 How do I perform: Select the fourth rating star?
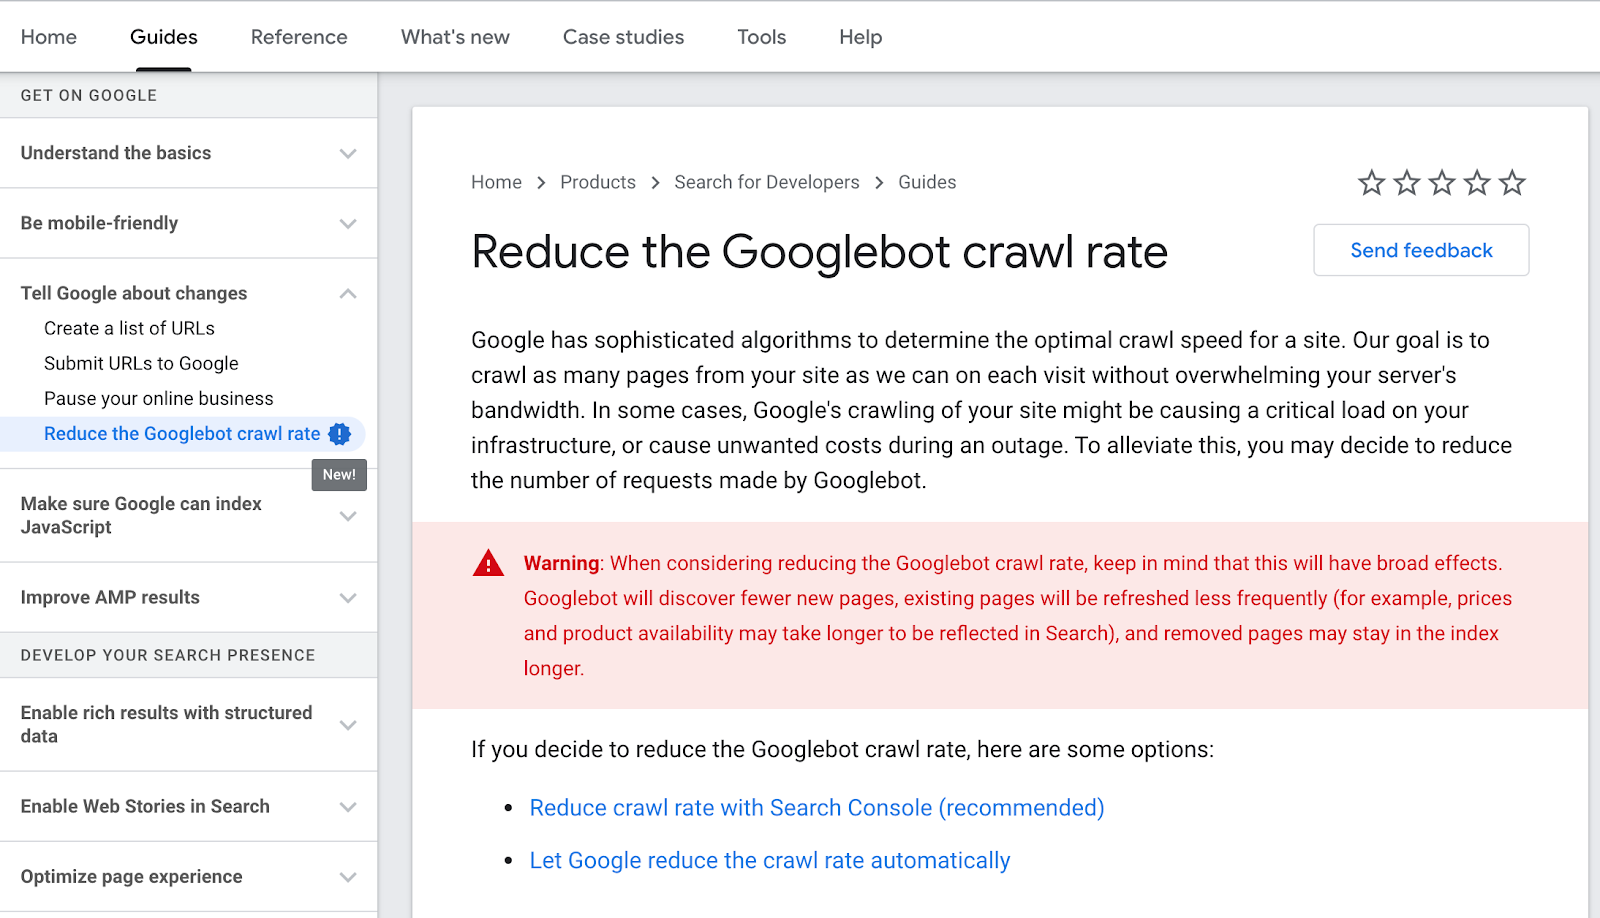(x=1477, y=183)
